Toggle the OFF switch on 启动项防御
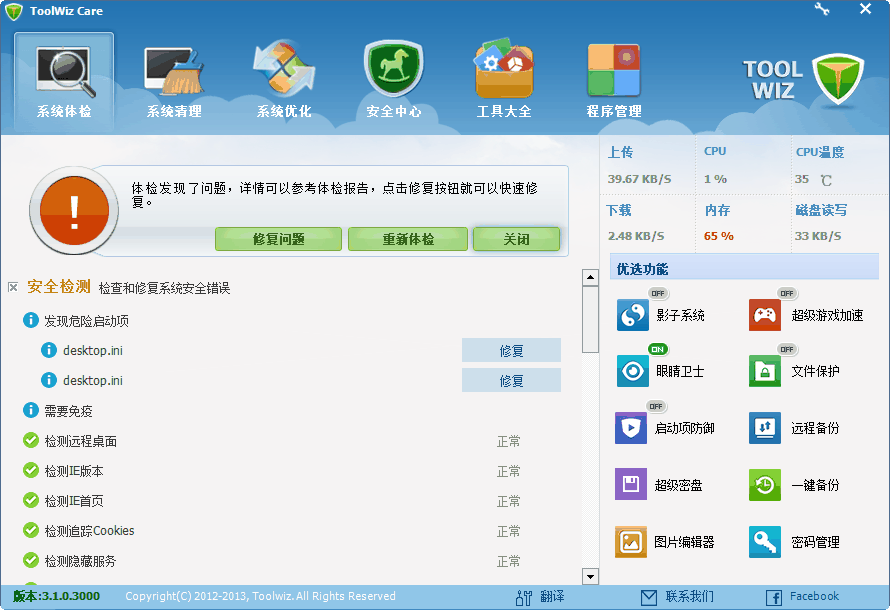Image resolution: width=890 pixels, height=610 pixels. [x=657, y=406]
